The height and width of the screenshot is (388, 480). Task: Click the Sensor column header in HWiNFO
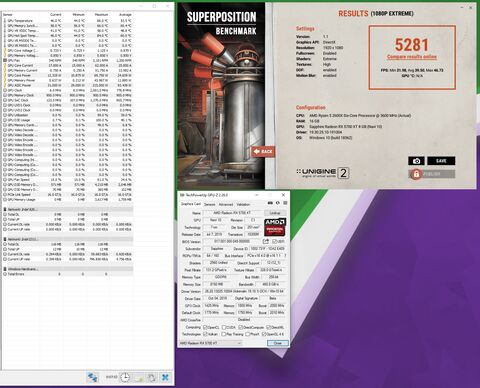coord(8,15)
